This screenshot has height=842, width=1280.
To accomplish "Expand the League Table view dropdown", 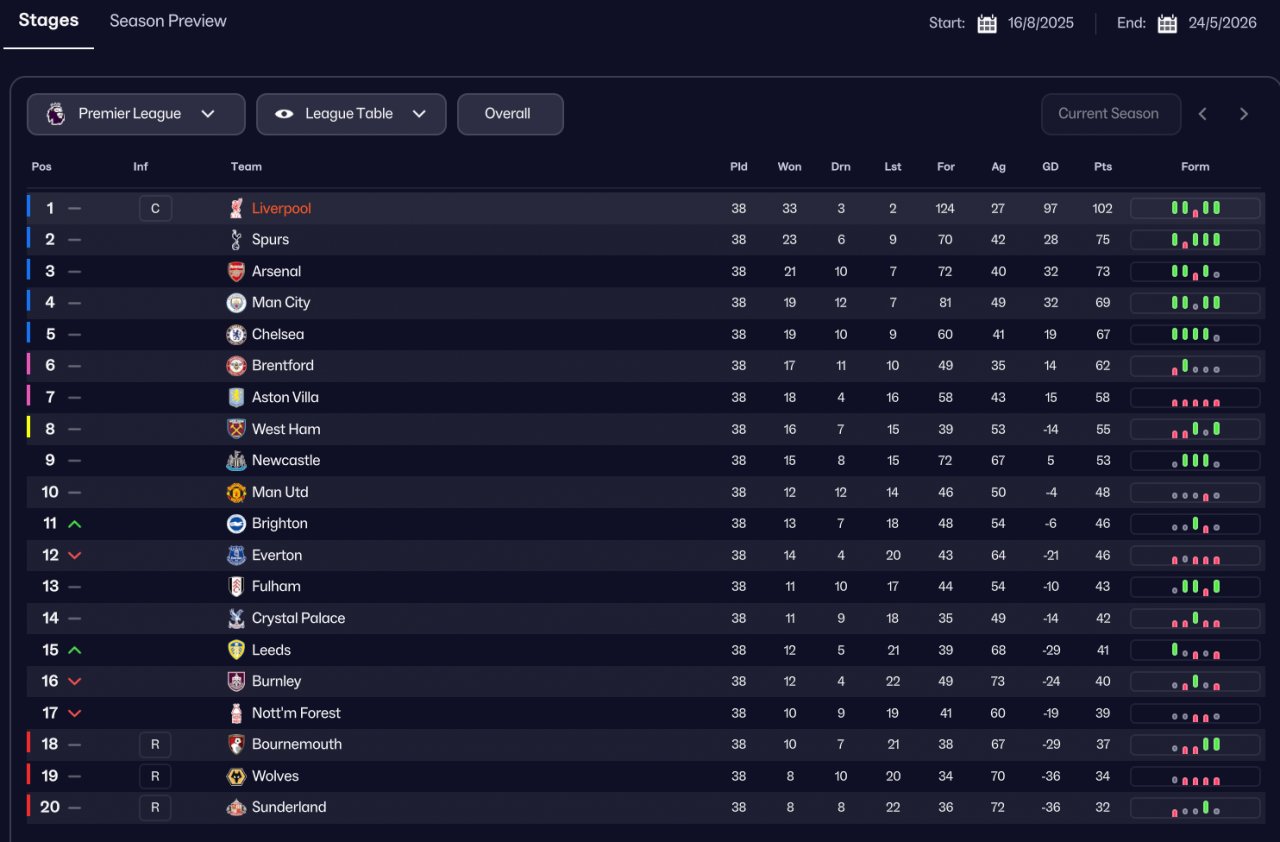I will pos(350,114).
